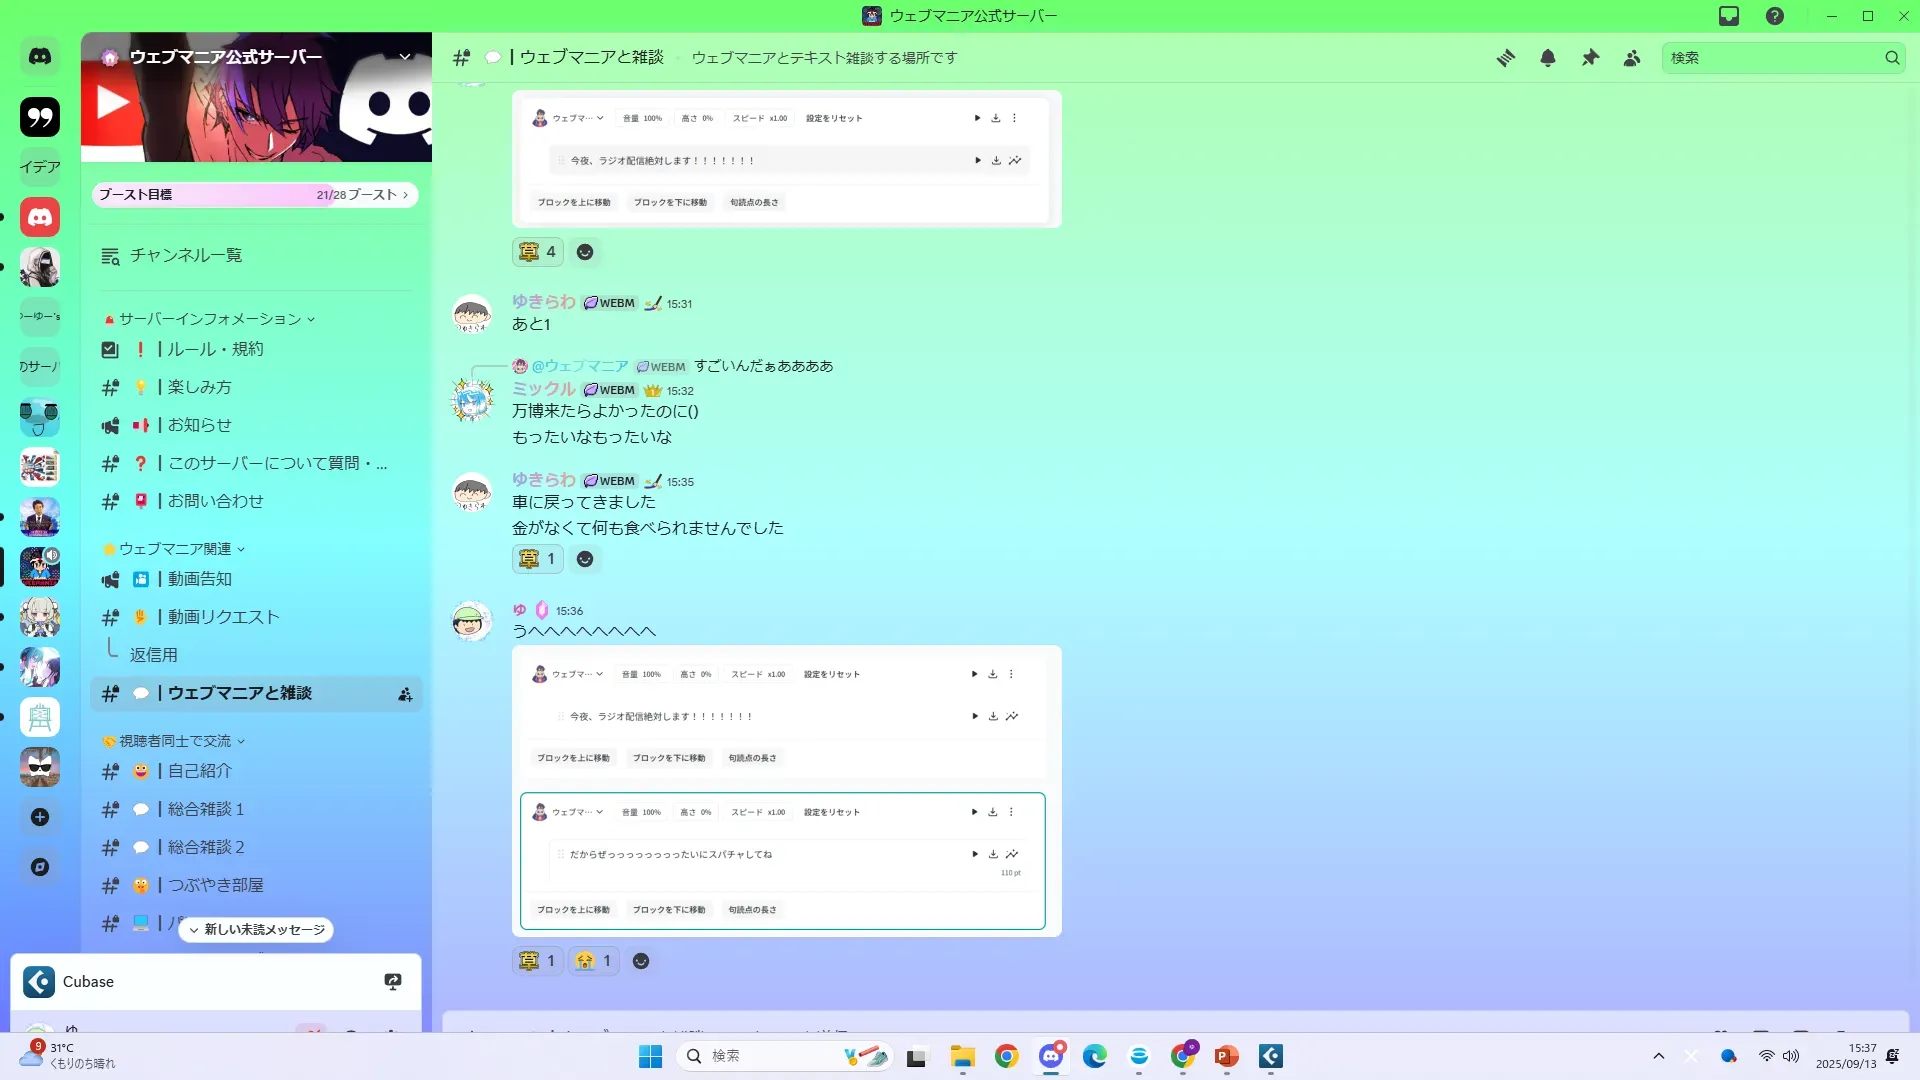Expand the ウェブマニア公式サーバー server dropdown
The image size is (1920, 1080).
click(x=405, y=57)
